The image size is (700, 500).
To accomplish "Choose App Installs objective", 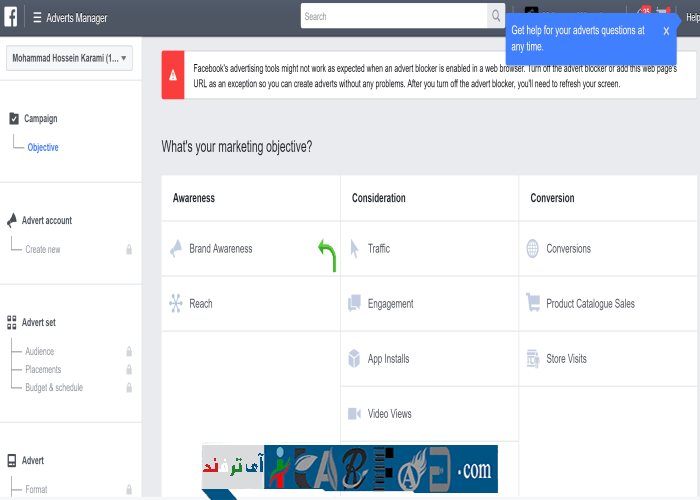I will click(429, 359).
